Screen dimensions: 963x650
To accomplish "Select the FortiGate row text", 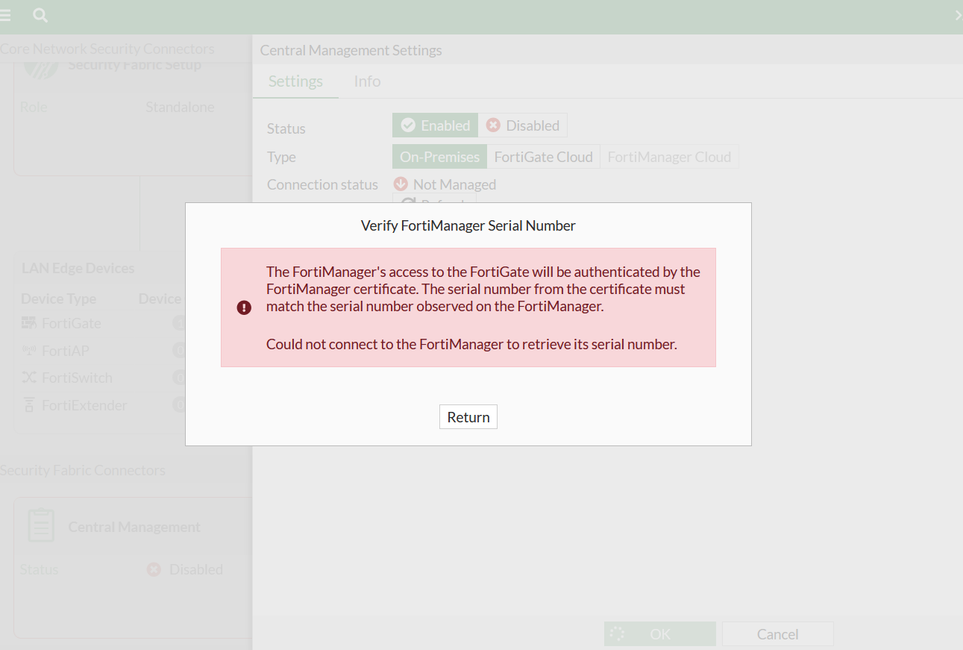I will pos(71,323).
